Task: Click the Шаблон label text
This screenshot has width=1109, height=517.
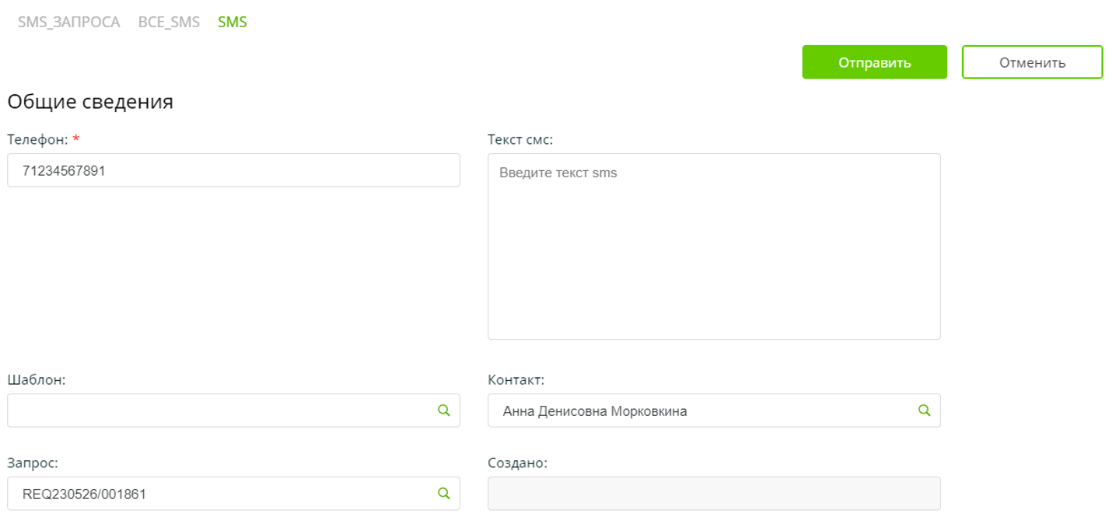Action: 36,380
